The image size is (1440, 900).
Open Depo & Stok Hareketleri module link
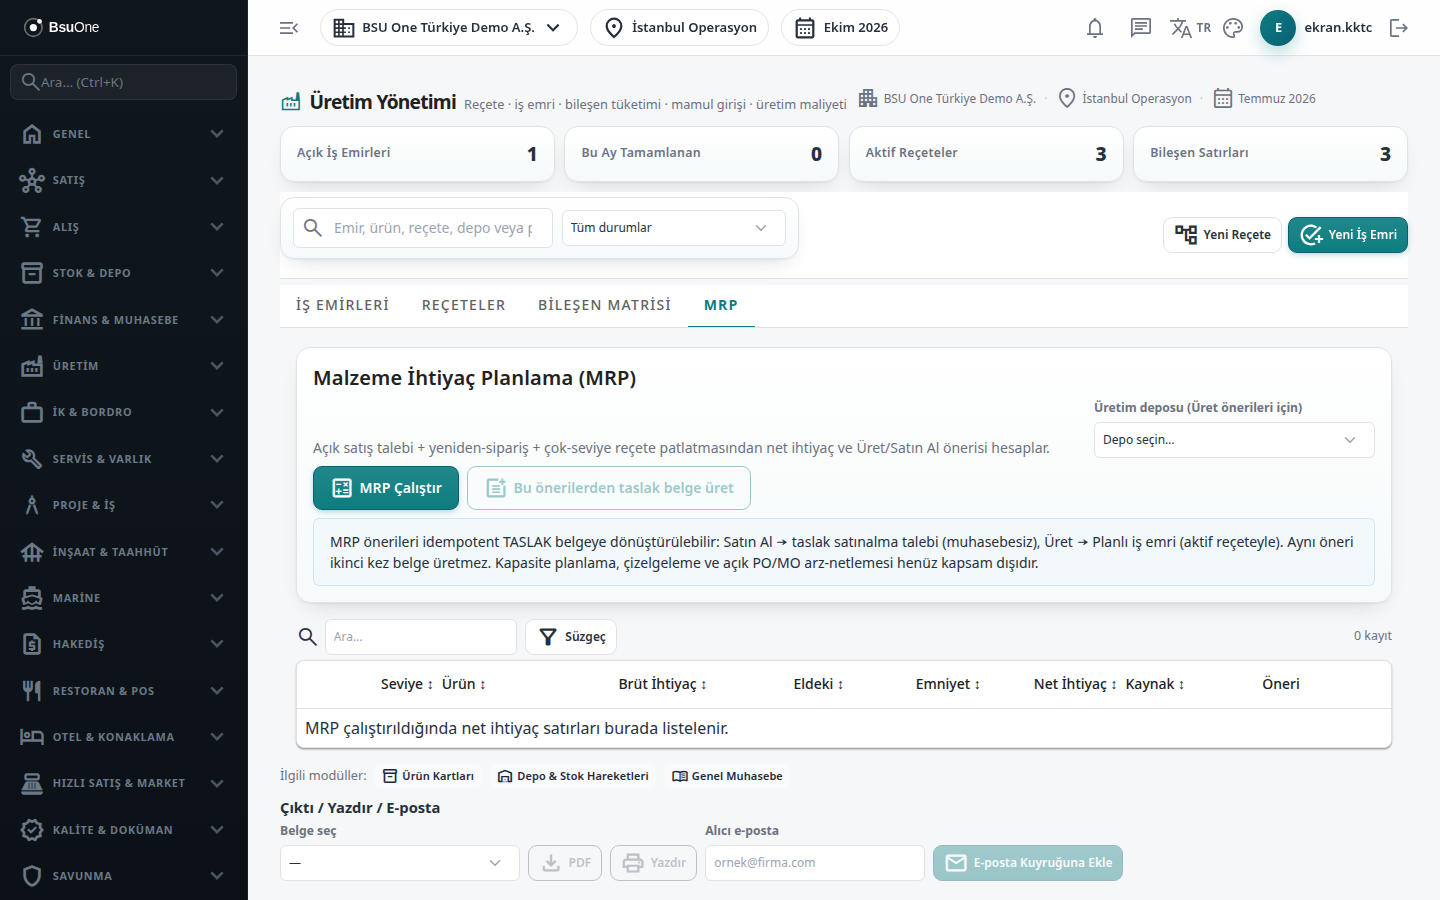coord(573,776)
